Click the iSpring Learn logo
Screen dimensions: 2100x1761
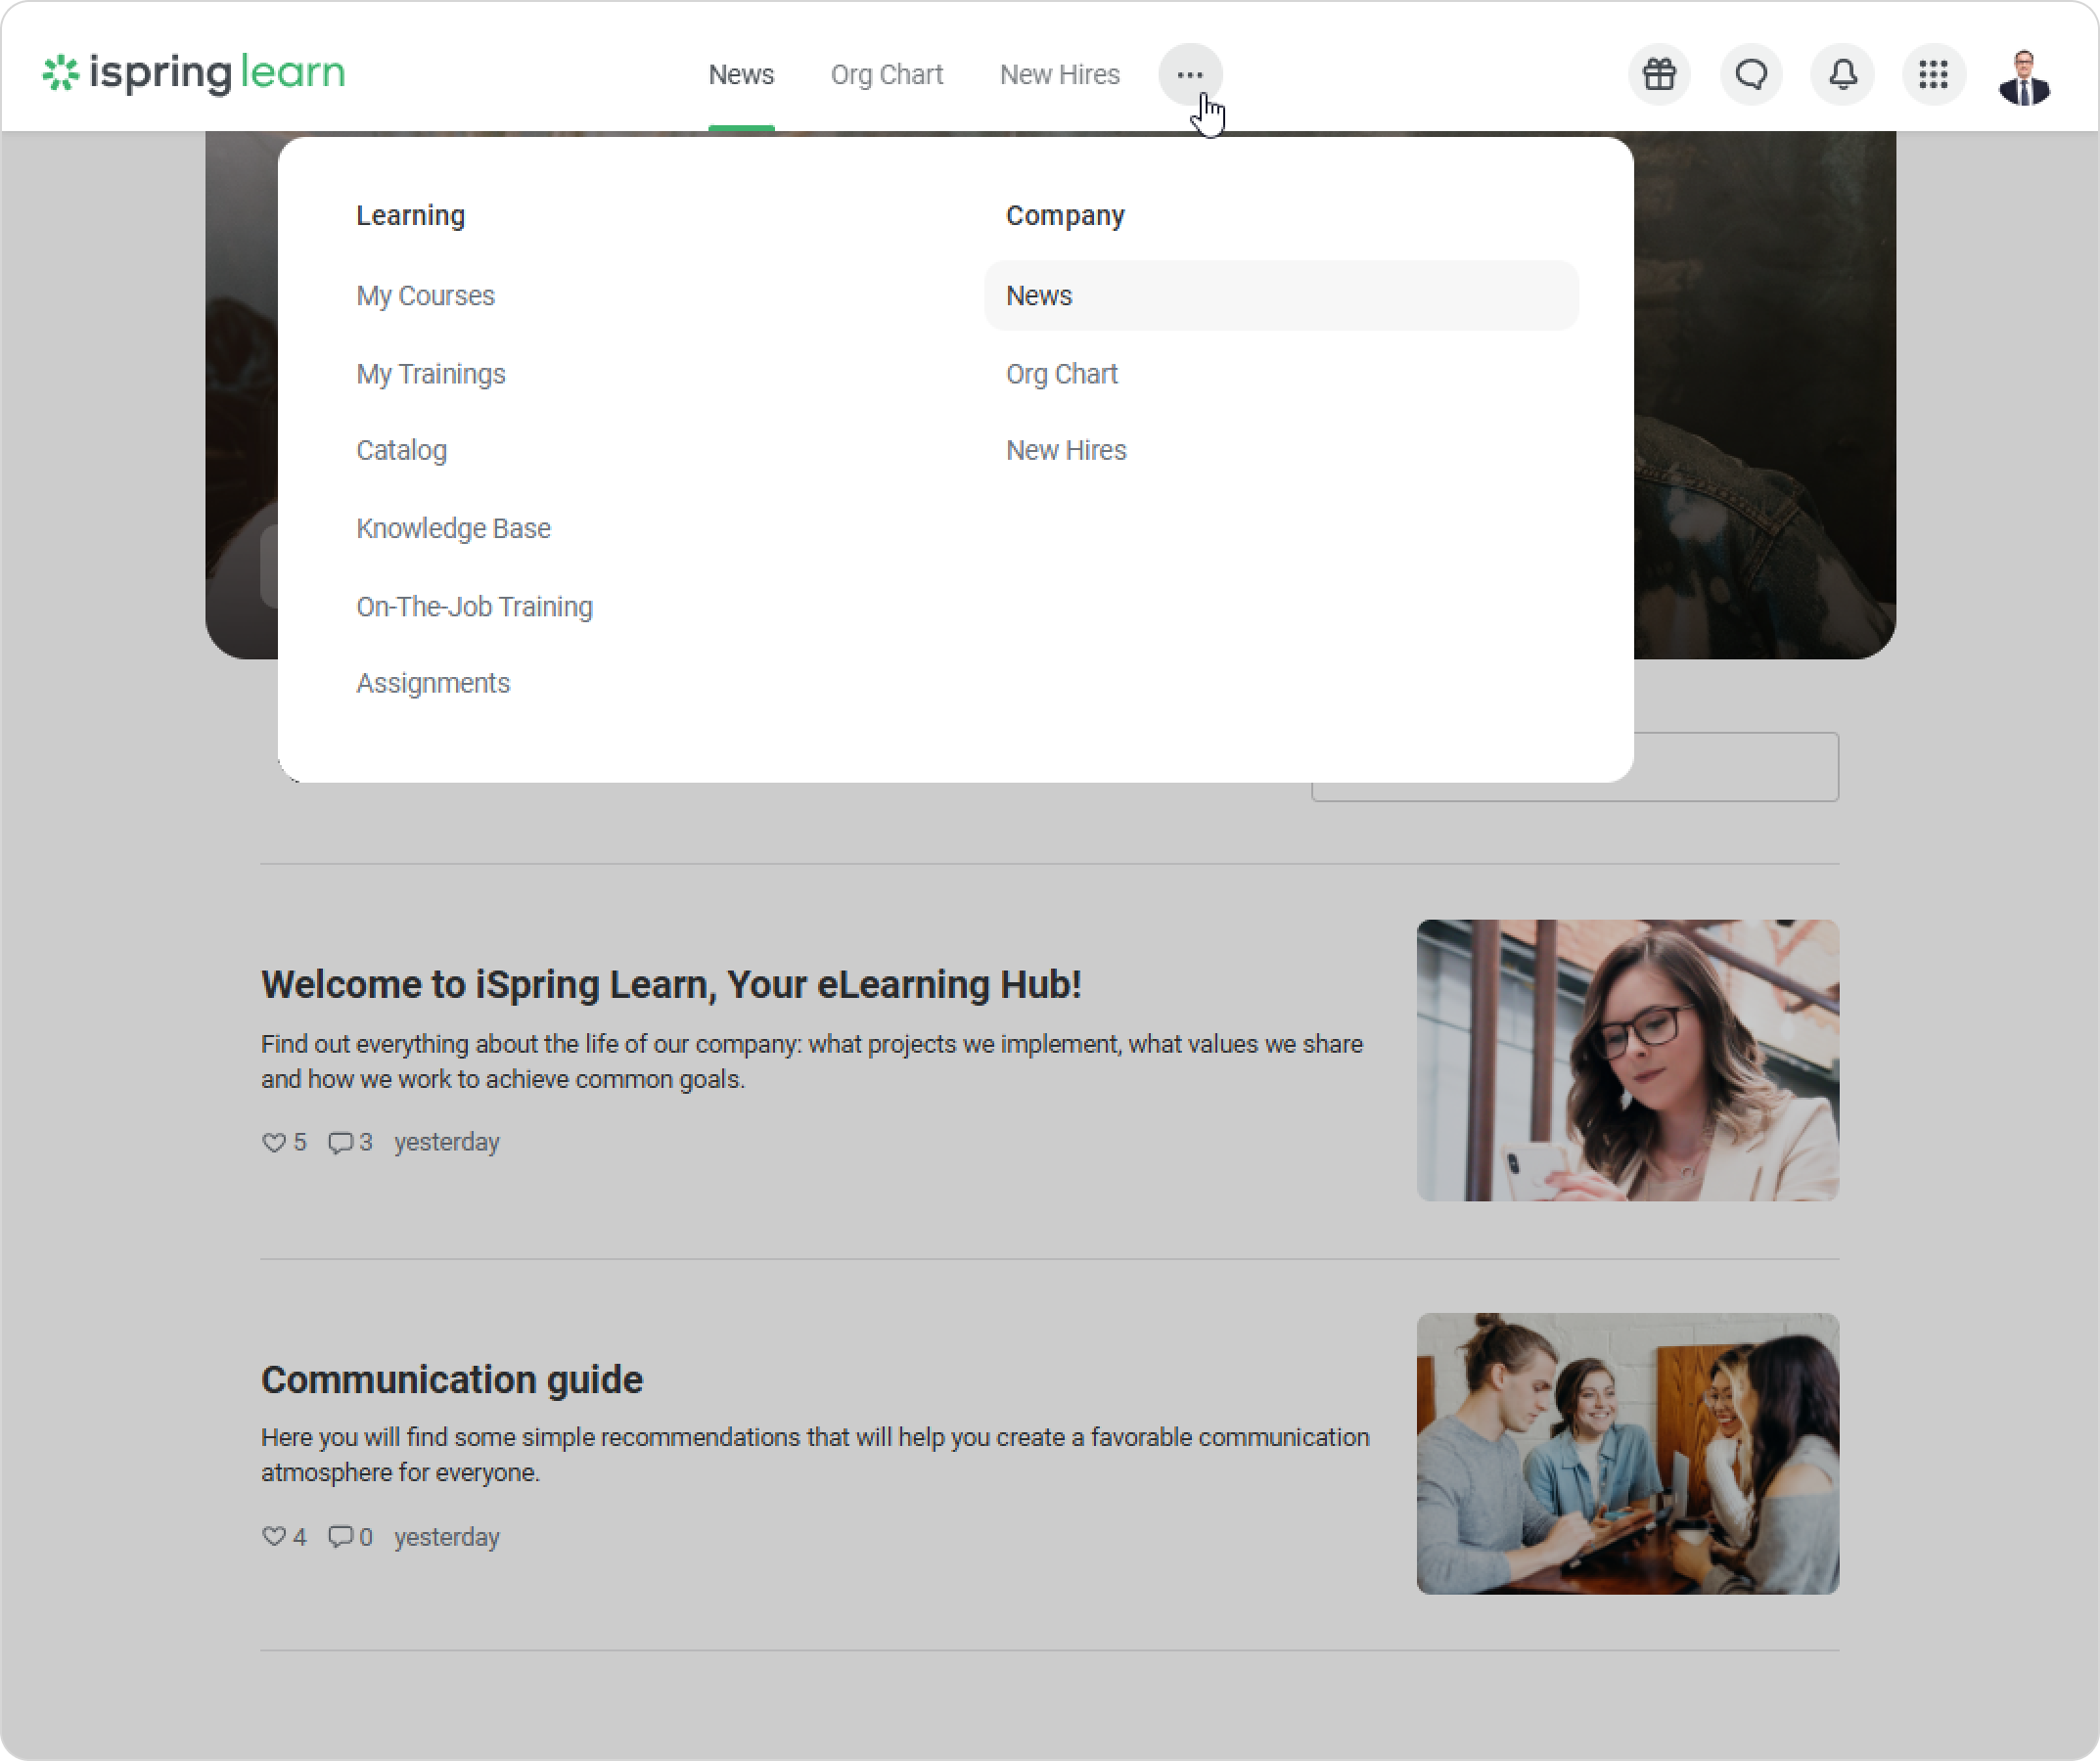tap(194, 73)
